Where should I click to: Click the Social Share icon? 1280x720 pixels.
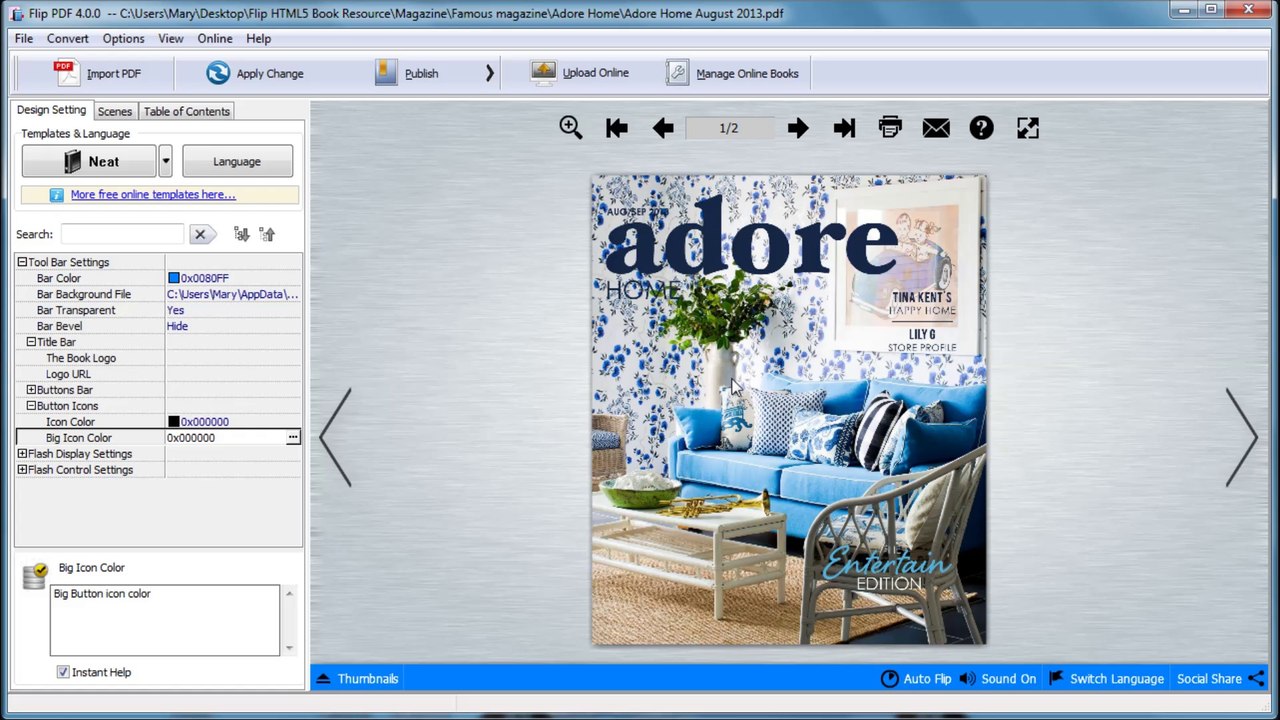click(x=1256, y=679)
